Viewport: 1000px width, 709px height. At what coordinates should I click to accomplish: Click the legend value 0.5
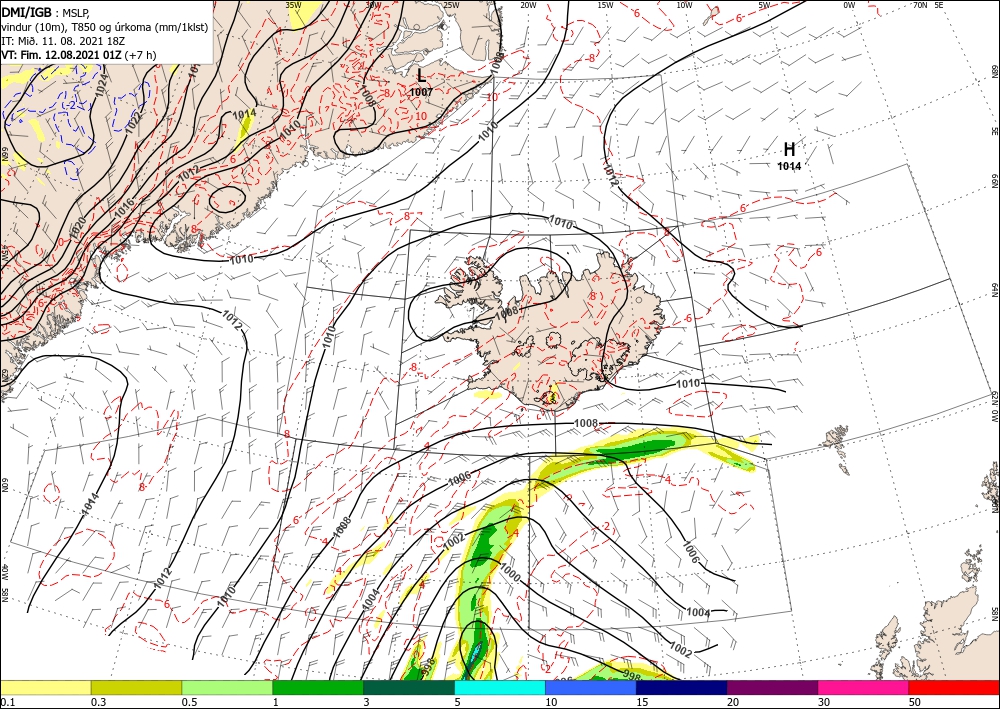pos(189,702)
